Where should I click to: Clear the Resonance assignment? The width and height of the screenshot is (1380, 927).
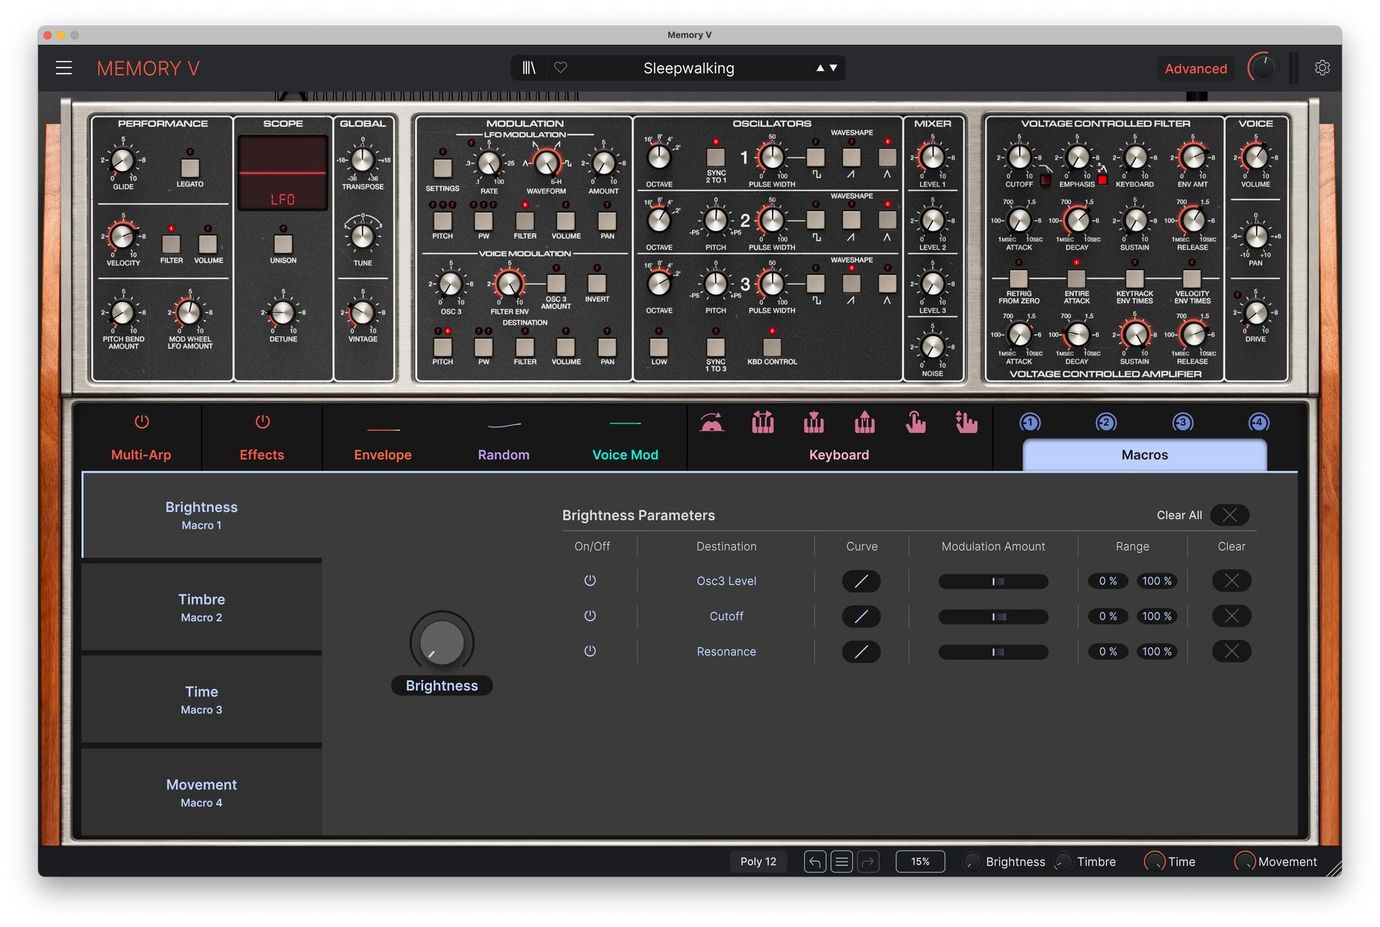(x=1232, y=652)
